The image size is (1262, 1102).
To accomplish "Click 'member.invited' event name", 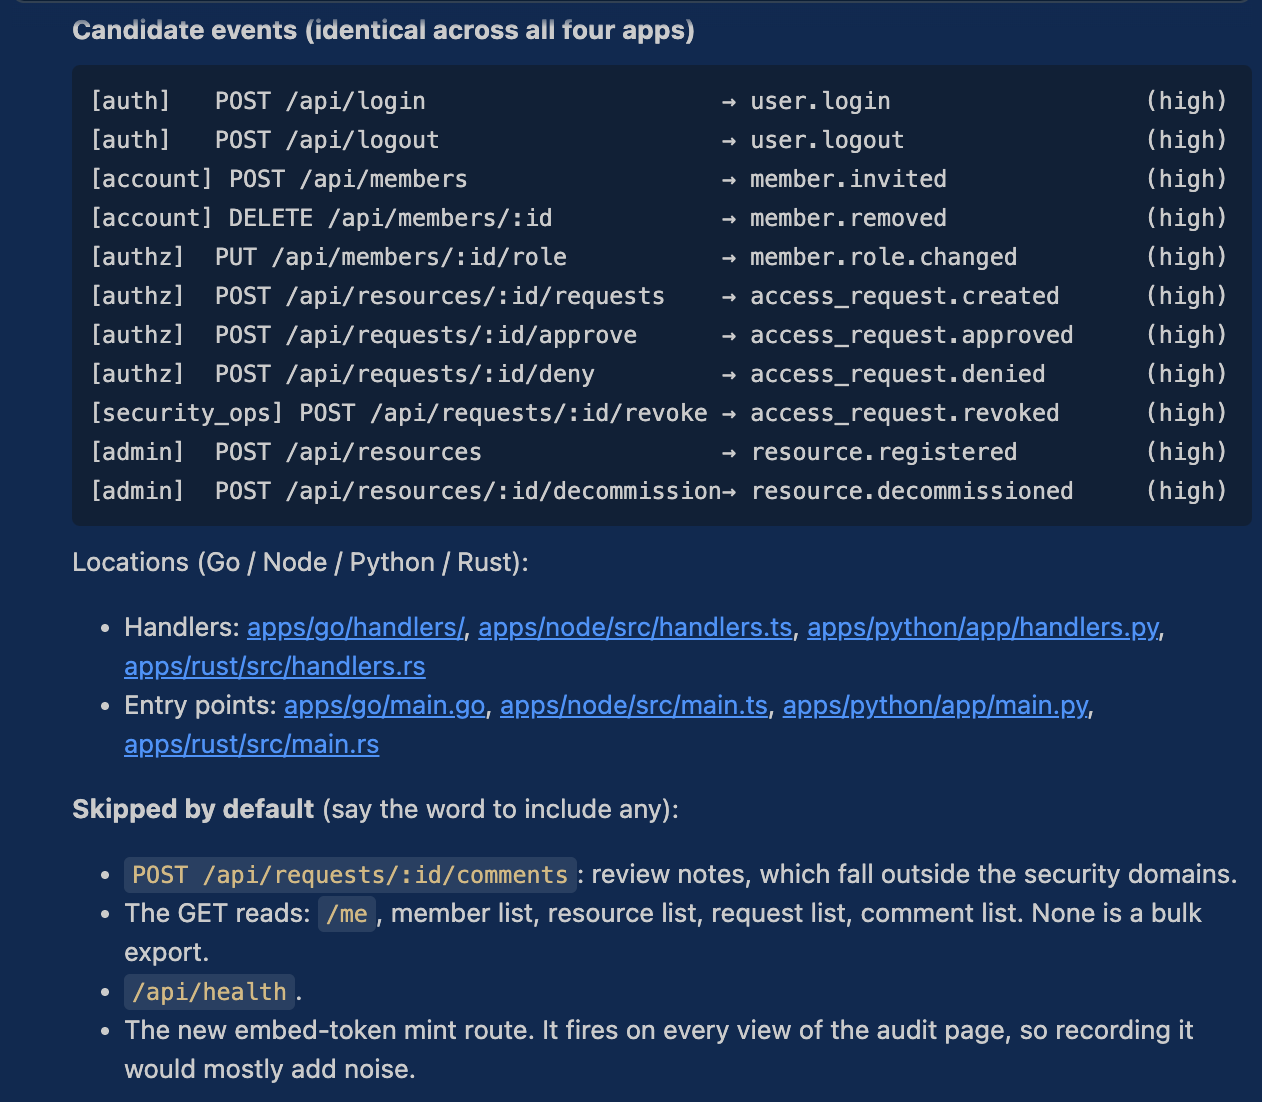I will (848, 179).
